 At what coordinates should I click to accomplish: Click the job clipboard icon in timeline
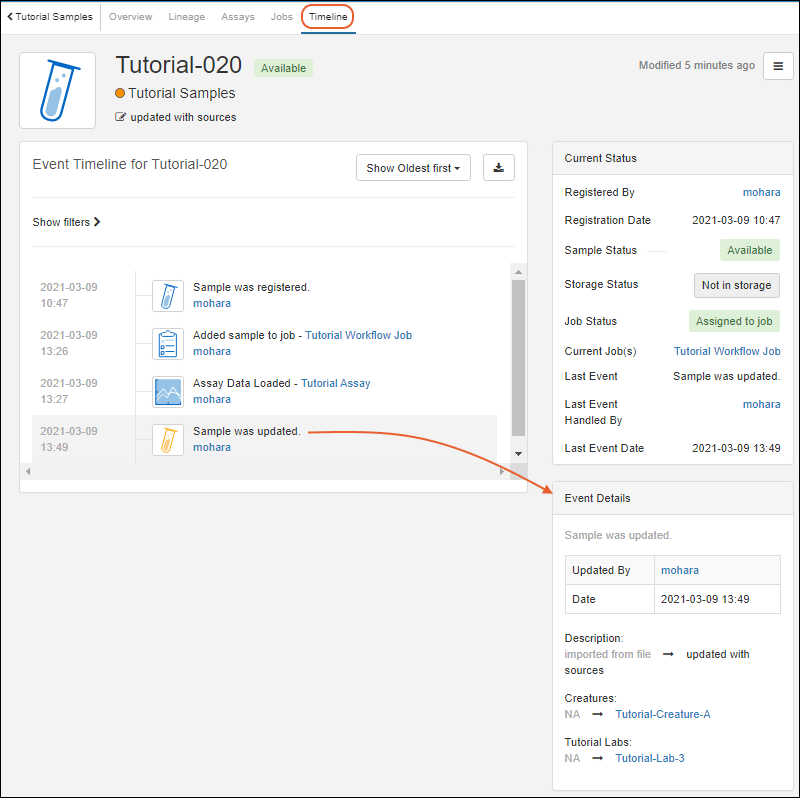point(168,343)
